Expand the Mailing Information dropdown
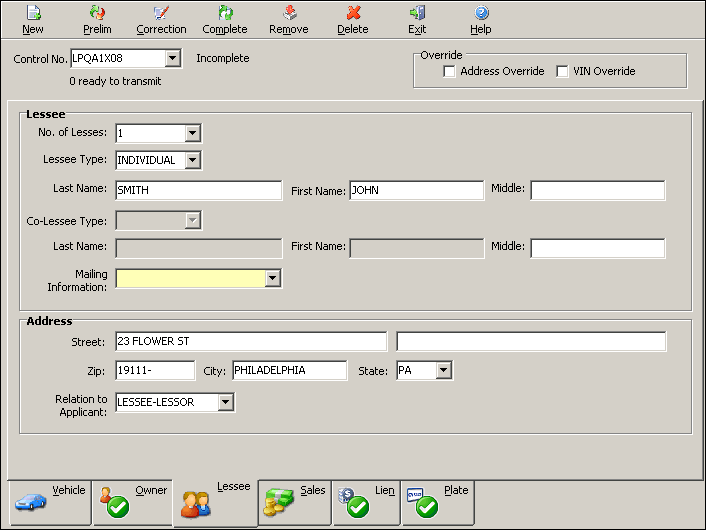The width and height of the screenshot is (706, 530). coord(272,278)
